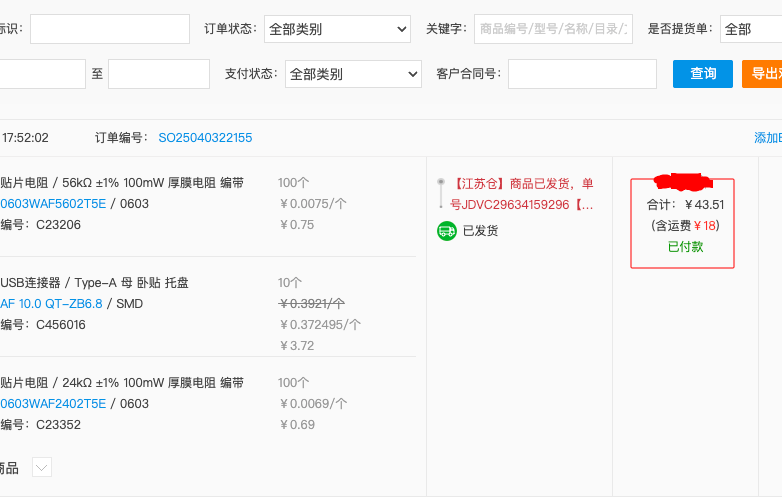Open the 是否提货单 dropdown

pyautogui.click(x=750, y=30)
